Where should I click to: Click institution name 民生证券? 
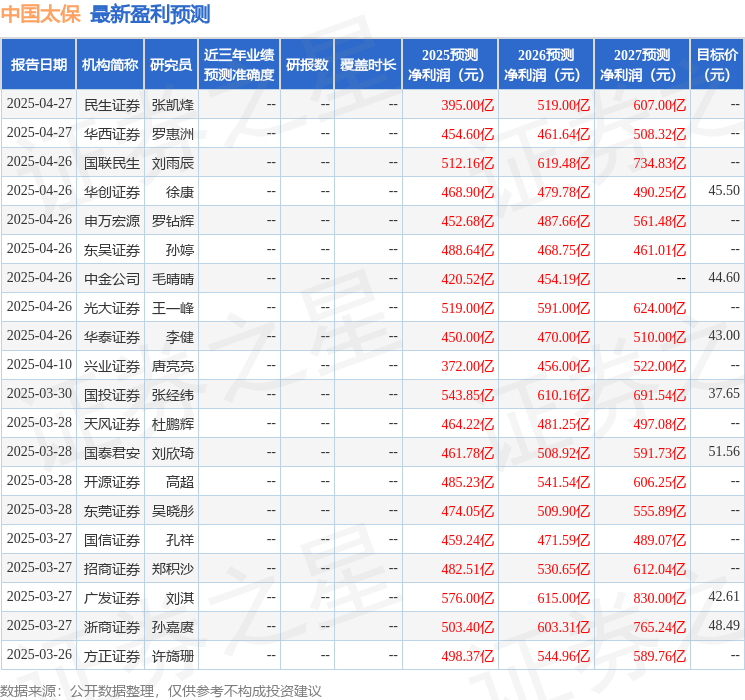click(112, 105)
